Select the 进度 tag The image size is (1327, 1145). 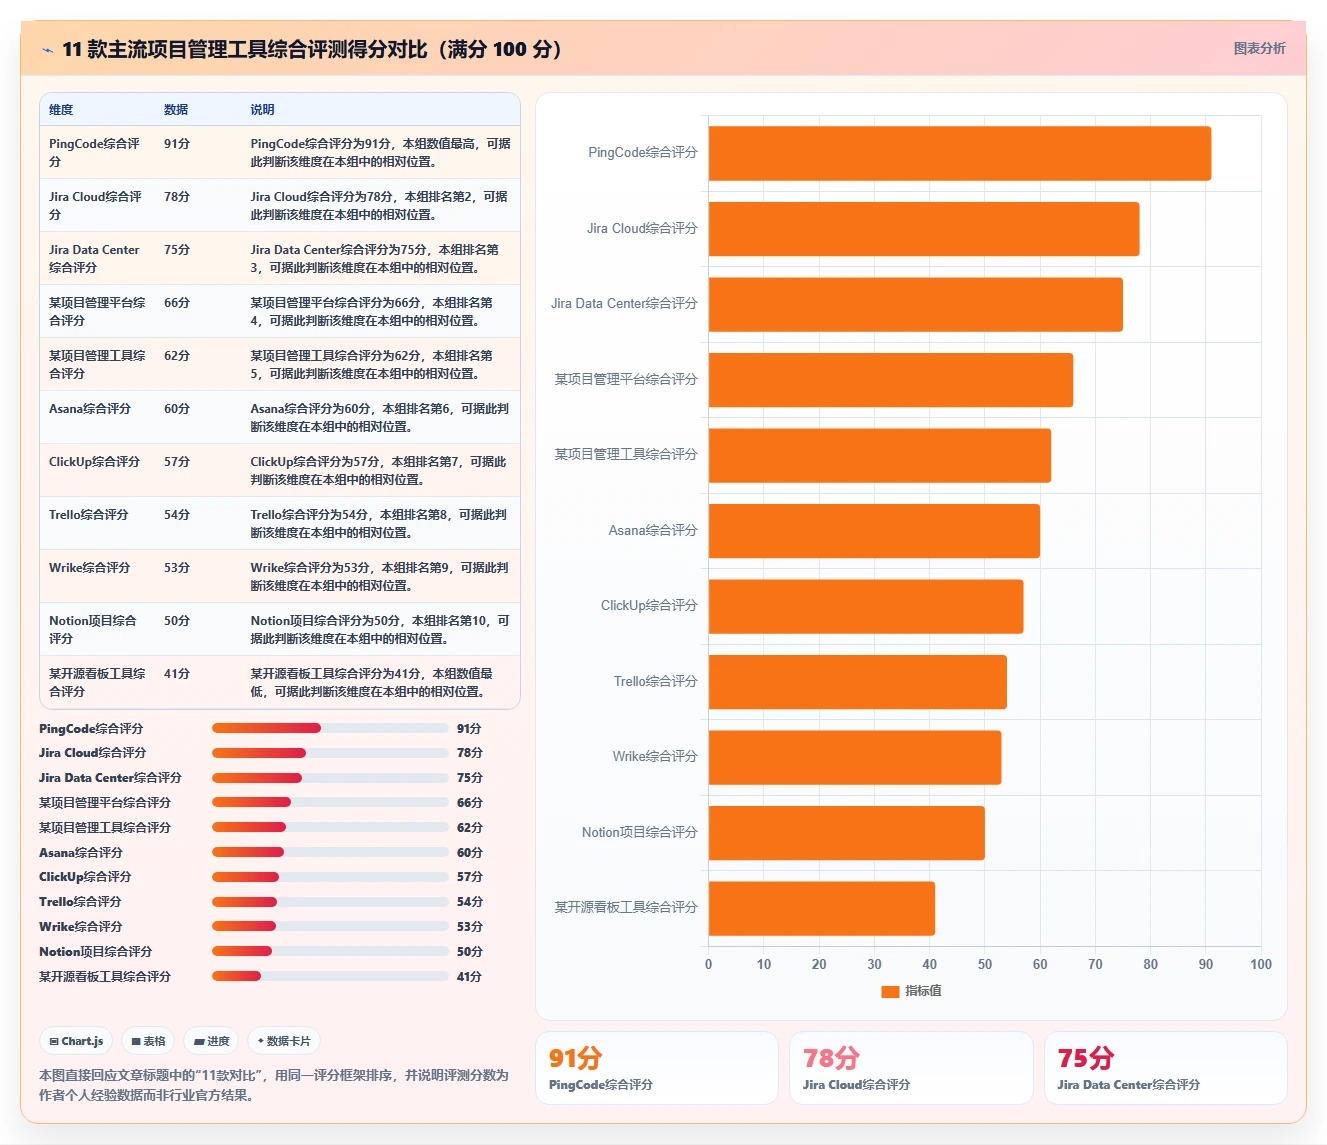(211, 1041)
